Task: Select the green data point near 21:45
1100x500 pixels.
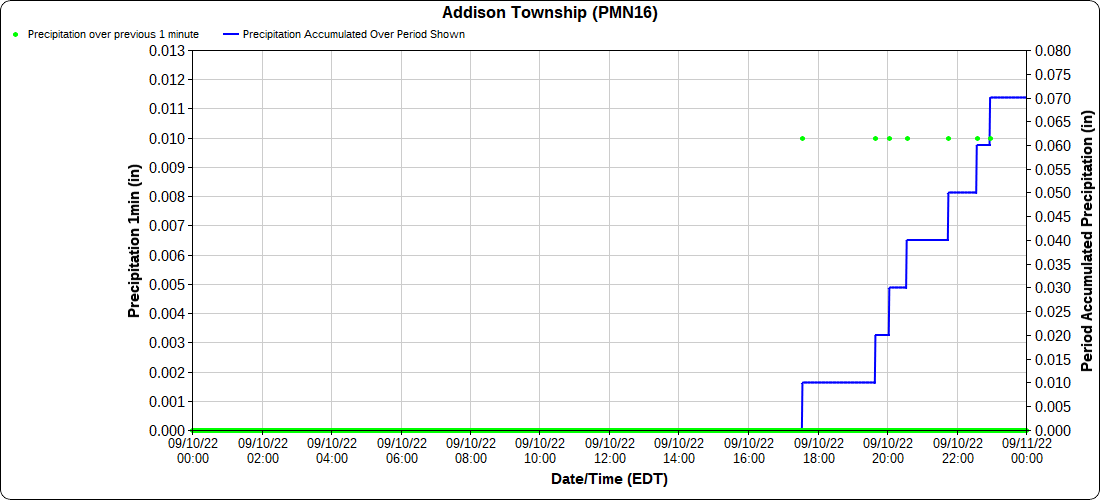Action: click(x=948, y=138)
